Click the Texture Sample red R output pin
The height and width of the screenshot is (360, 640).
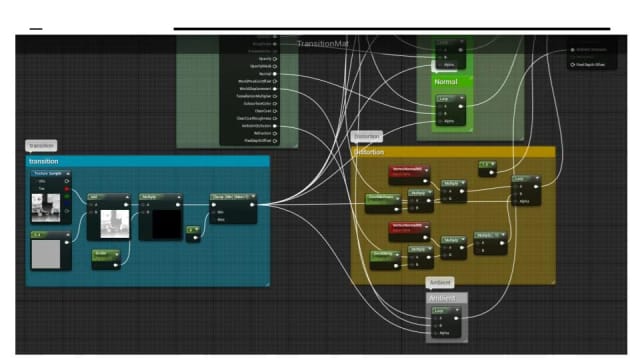(67, 189)
